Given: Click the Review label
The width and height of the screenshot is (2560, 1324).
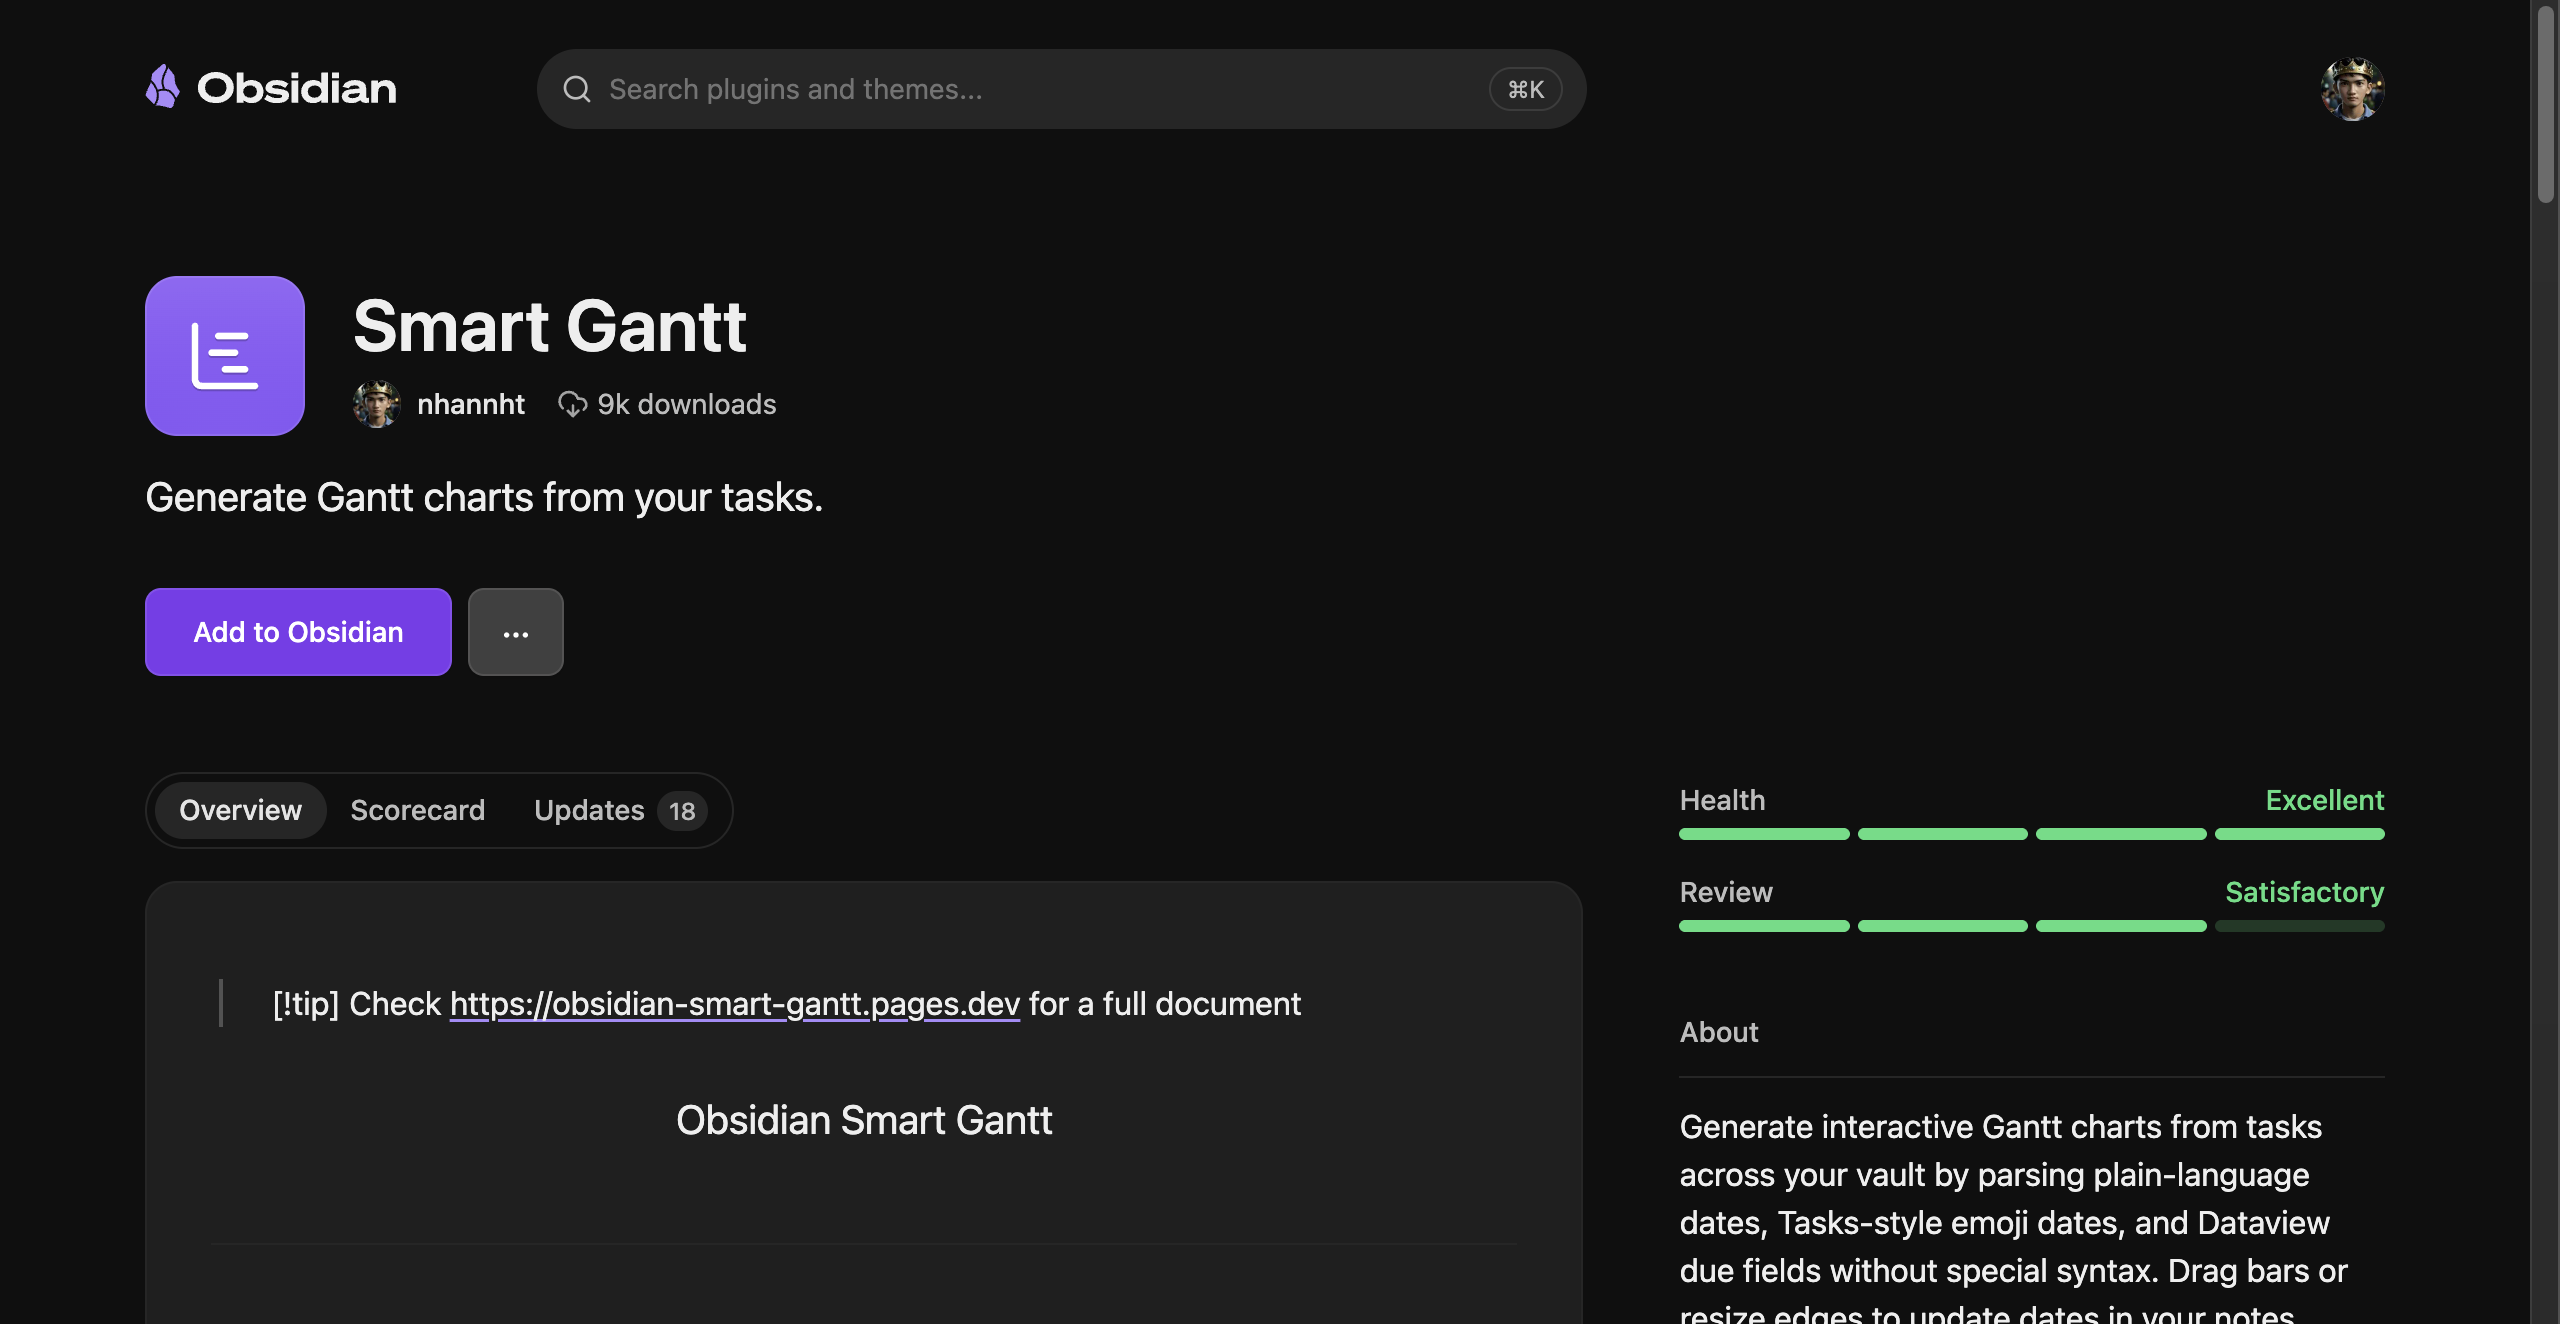Looking at the screenshot, I should 1726,892.
